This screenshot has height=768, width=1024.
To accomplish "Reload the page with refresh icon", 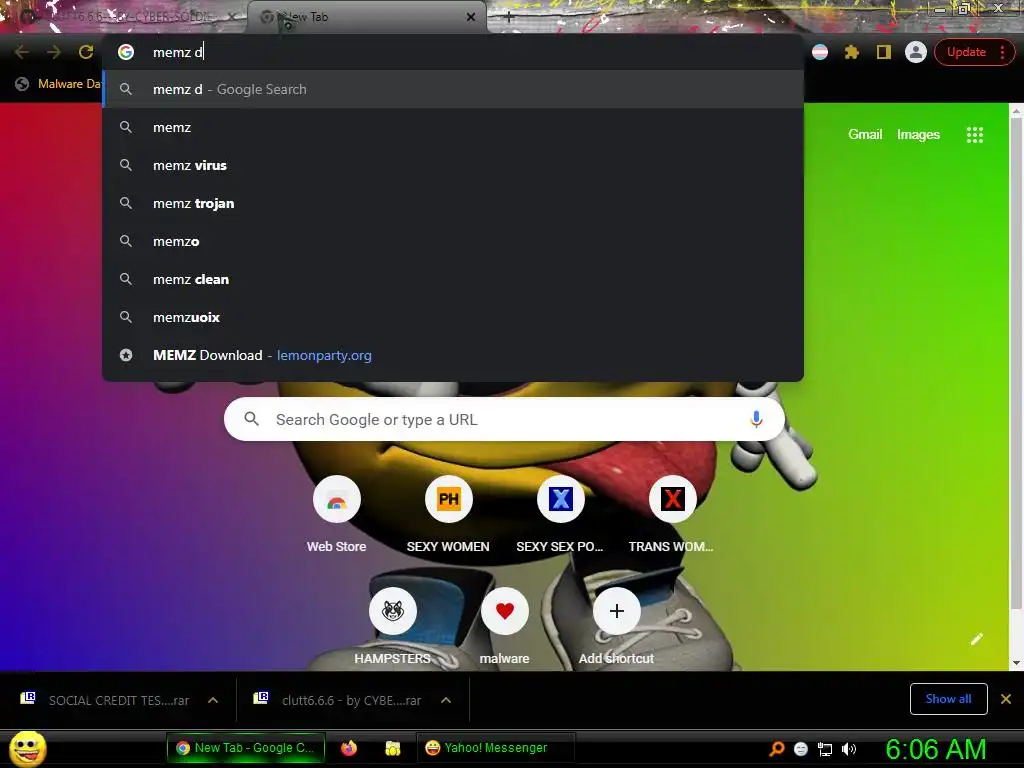I will [x=86, y=52].
